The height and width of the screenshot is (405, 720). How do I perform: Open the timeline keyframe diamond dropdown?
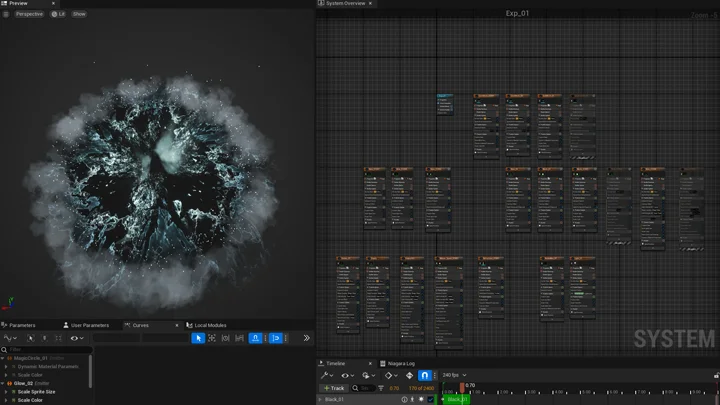[x=391, y=376]
